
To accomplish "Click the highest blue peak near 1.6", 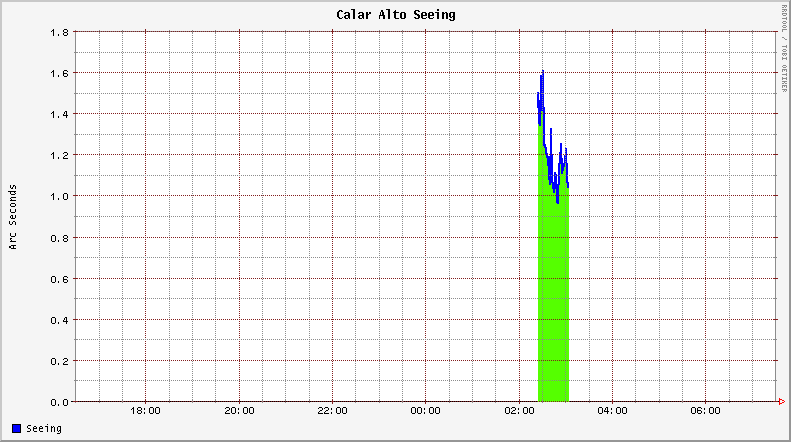I will tap(542, 72).
